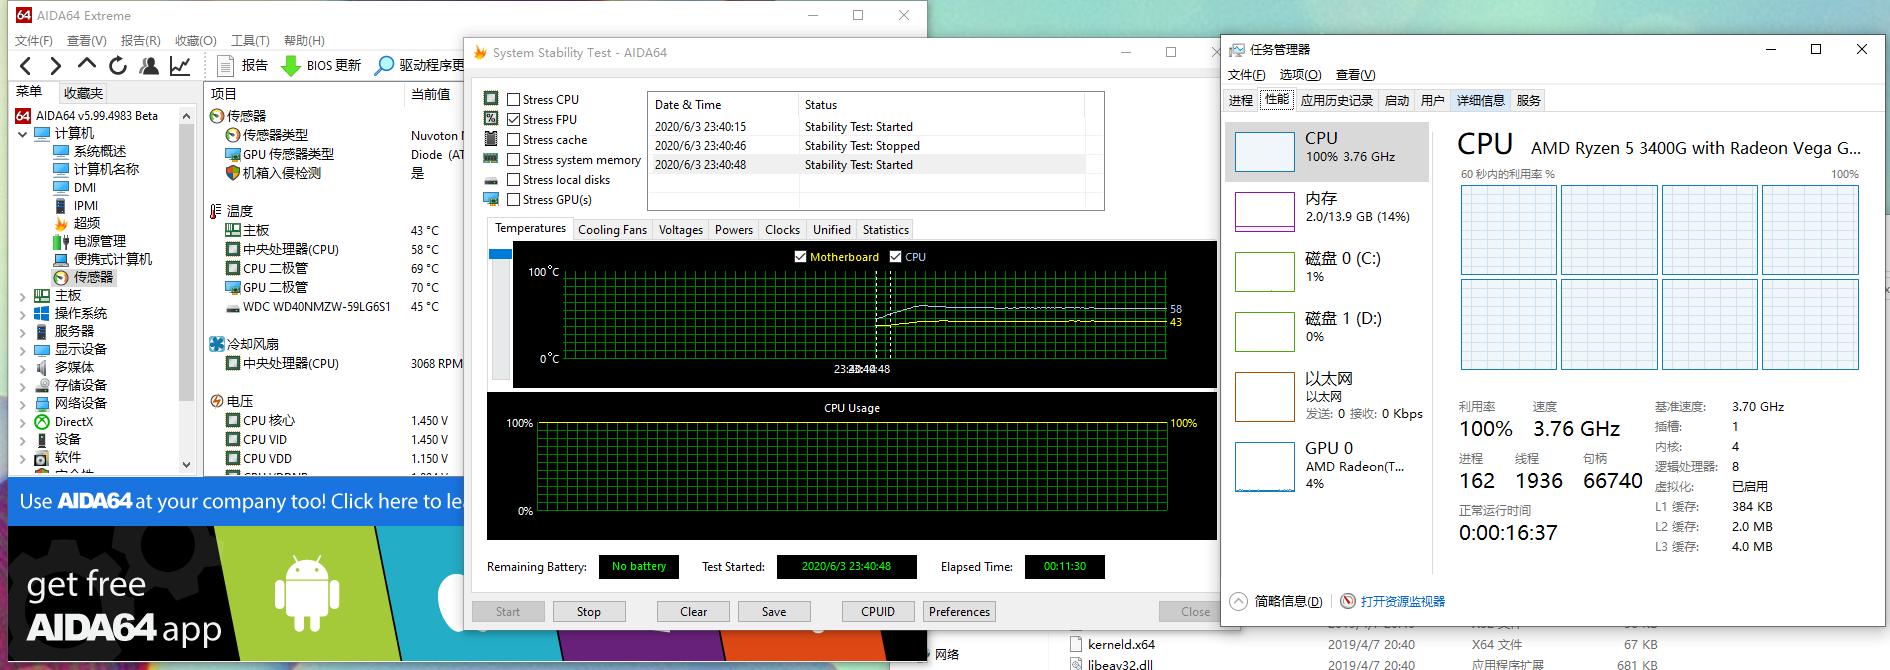Screen dimensions: 1890x670
Task: Click the Refresh arrow icon in AIDA64 toolbar
Action: [118, 66]
